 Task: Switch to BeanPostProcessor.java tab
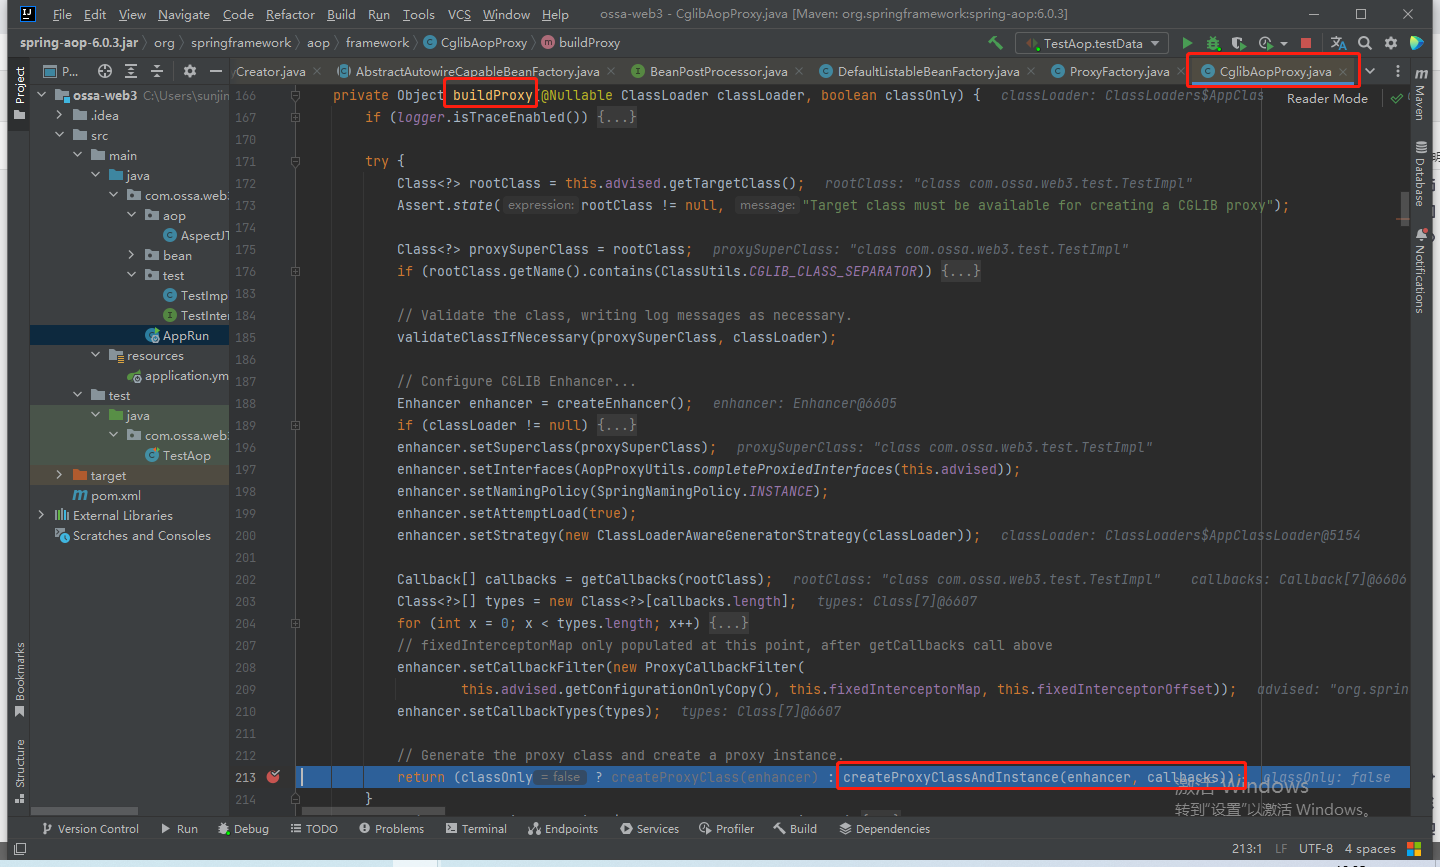(x=718, y=71)
